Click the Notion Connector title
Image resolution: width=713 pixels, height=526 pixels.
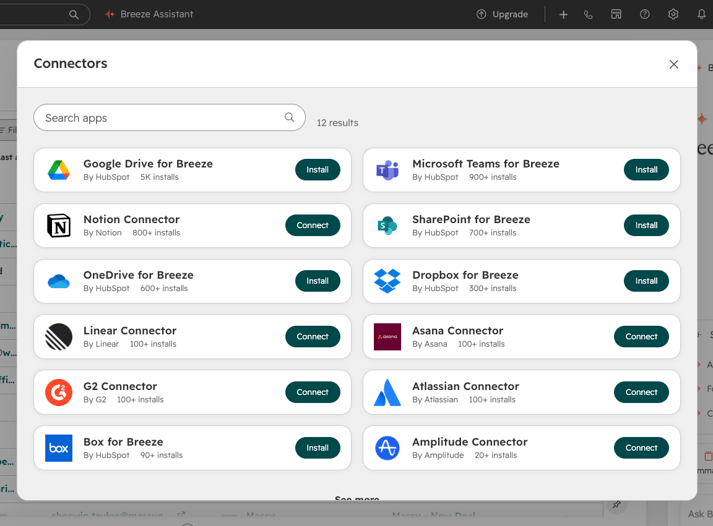(131, 219)
